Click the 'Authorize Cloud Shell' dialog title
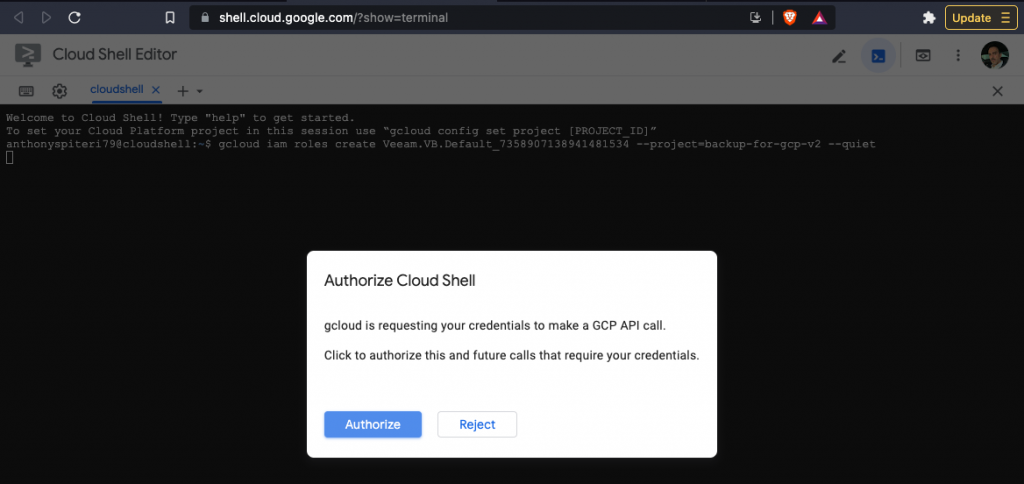1024x484 pixels. coord(400,281)
